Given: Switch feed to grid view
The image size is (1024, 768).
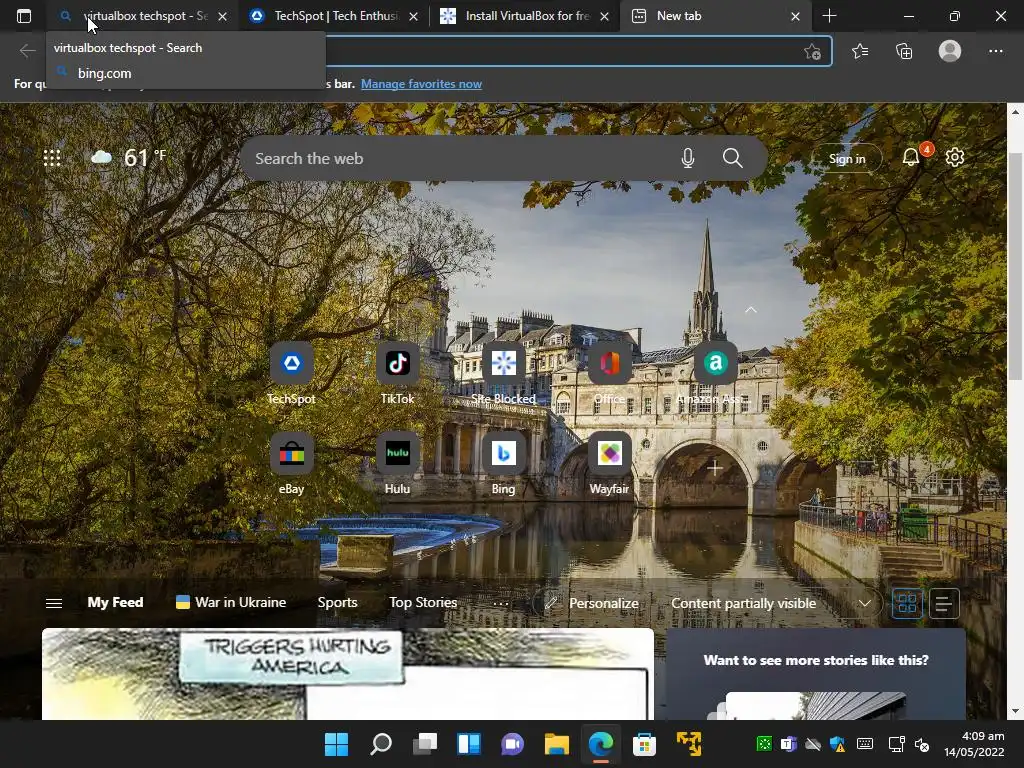Looking at the screenshot, I should [x=907, y=603].
